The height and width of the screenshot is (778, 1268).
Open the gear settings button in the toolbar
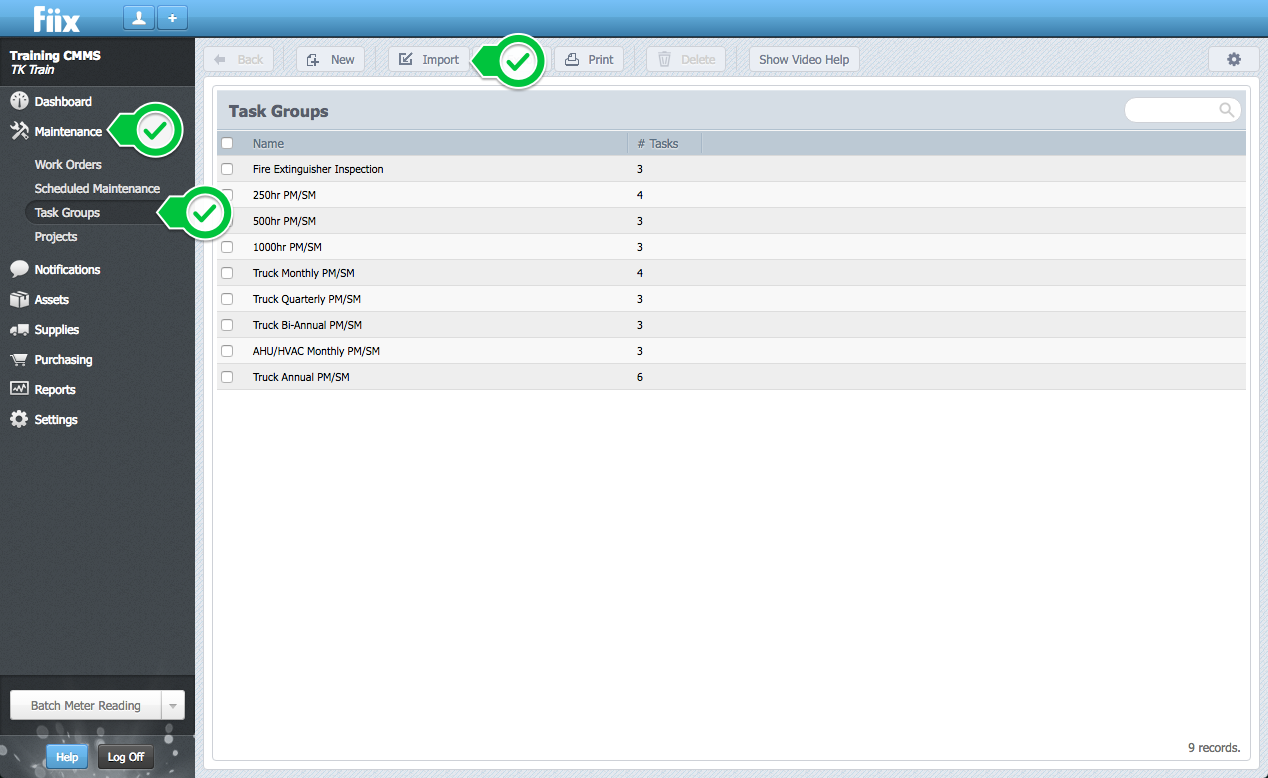point(1233,59)
